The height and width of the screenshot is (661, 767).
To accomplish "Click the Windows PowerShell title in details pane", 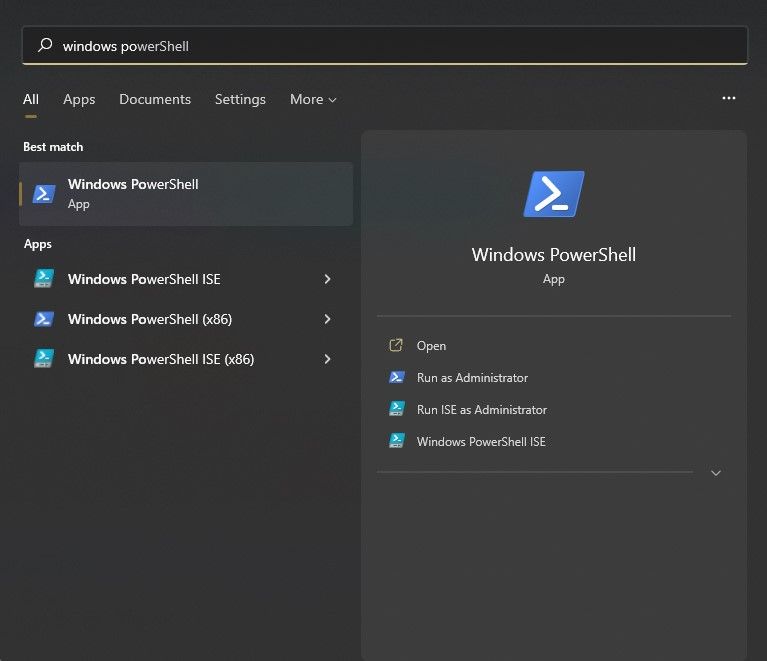I will pos(554,255).
